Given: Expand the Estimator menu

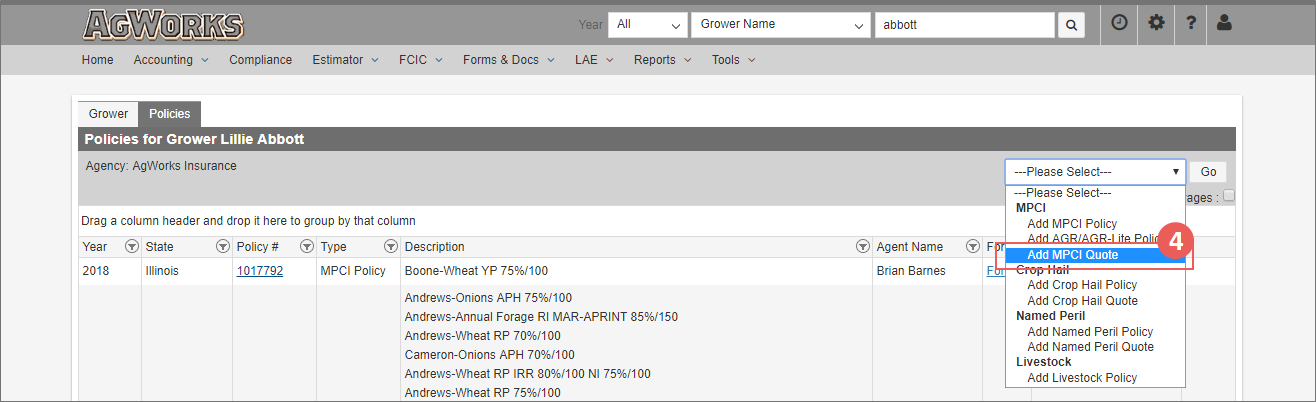Looking at the screenshot, I should click(346, 60).
